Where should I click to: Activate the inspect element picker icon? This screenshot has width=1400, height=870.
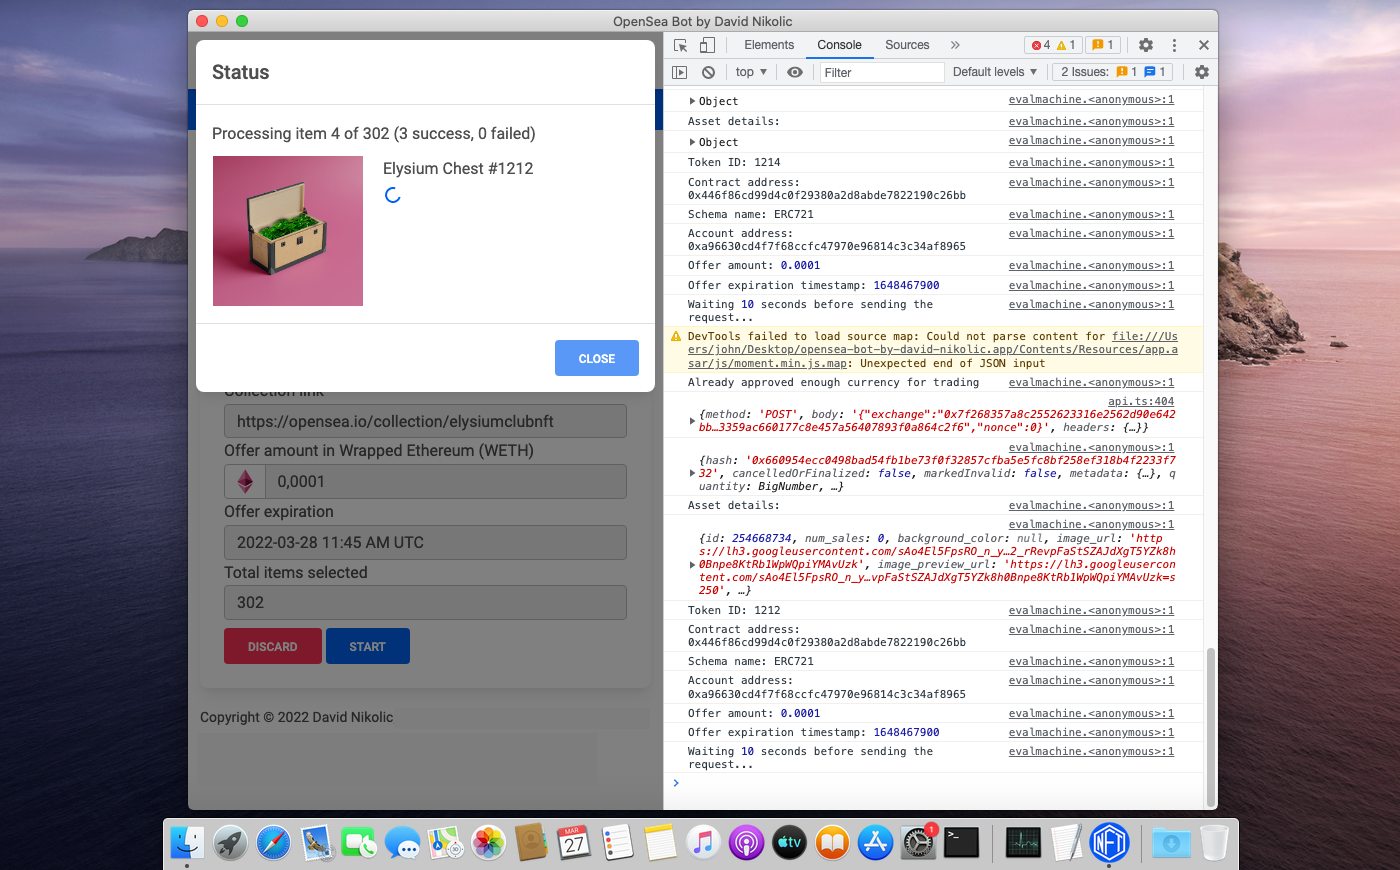pos(681,45)
